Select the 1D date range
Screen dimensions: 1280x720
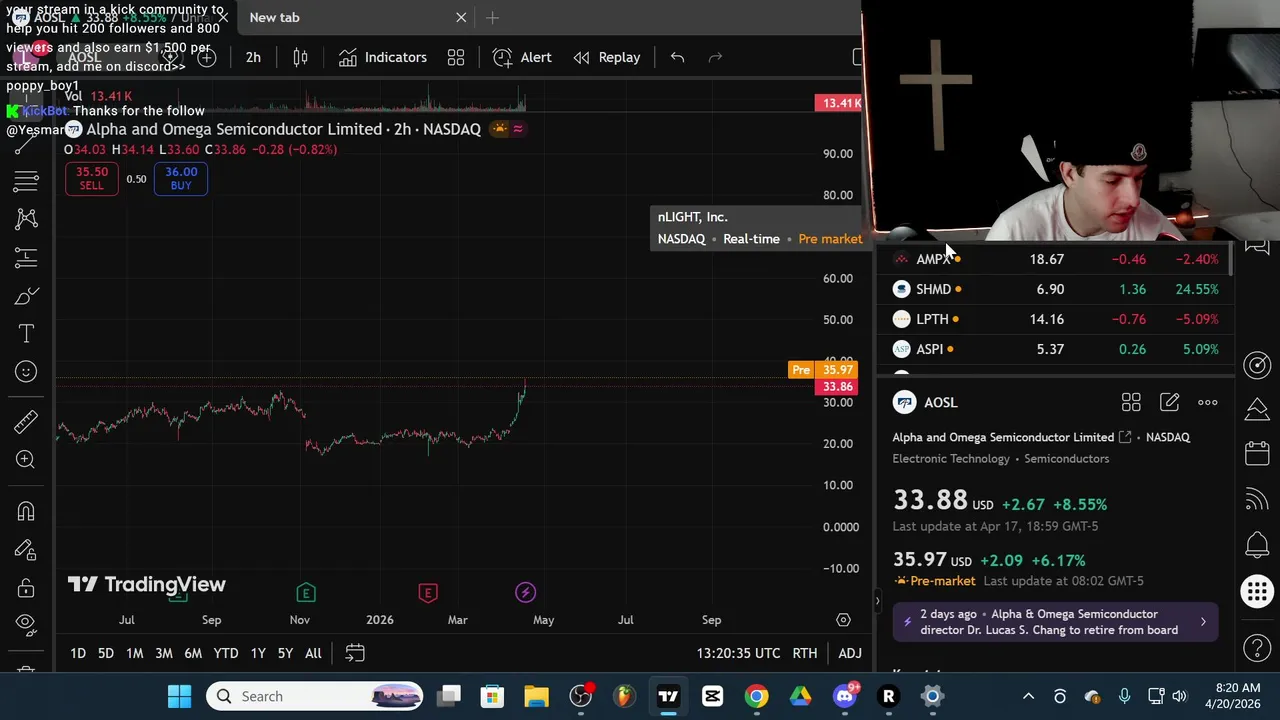click(78, 653)
